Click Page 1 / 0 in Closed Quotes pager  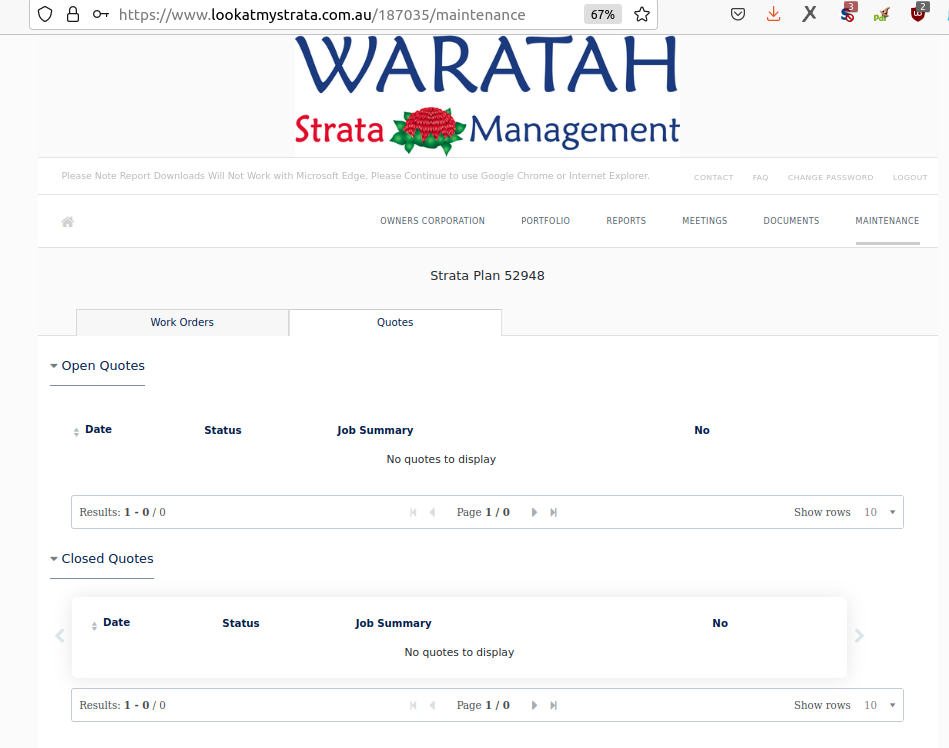[483, 706]
